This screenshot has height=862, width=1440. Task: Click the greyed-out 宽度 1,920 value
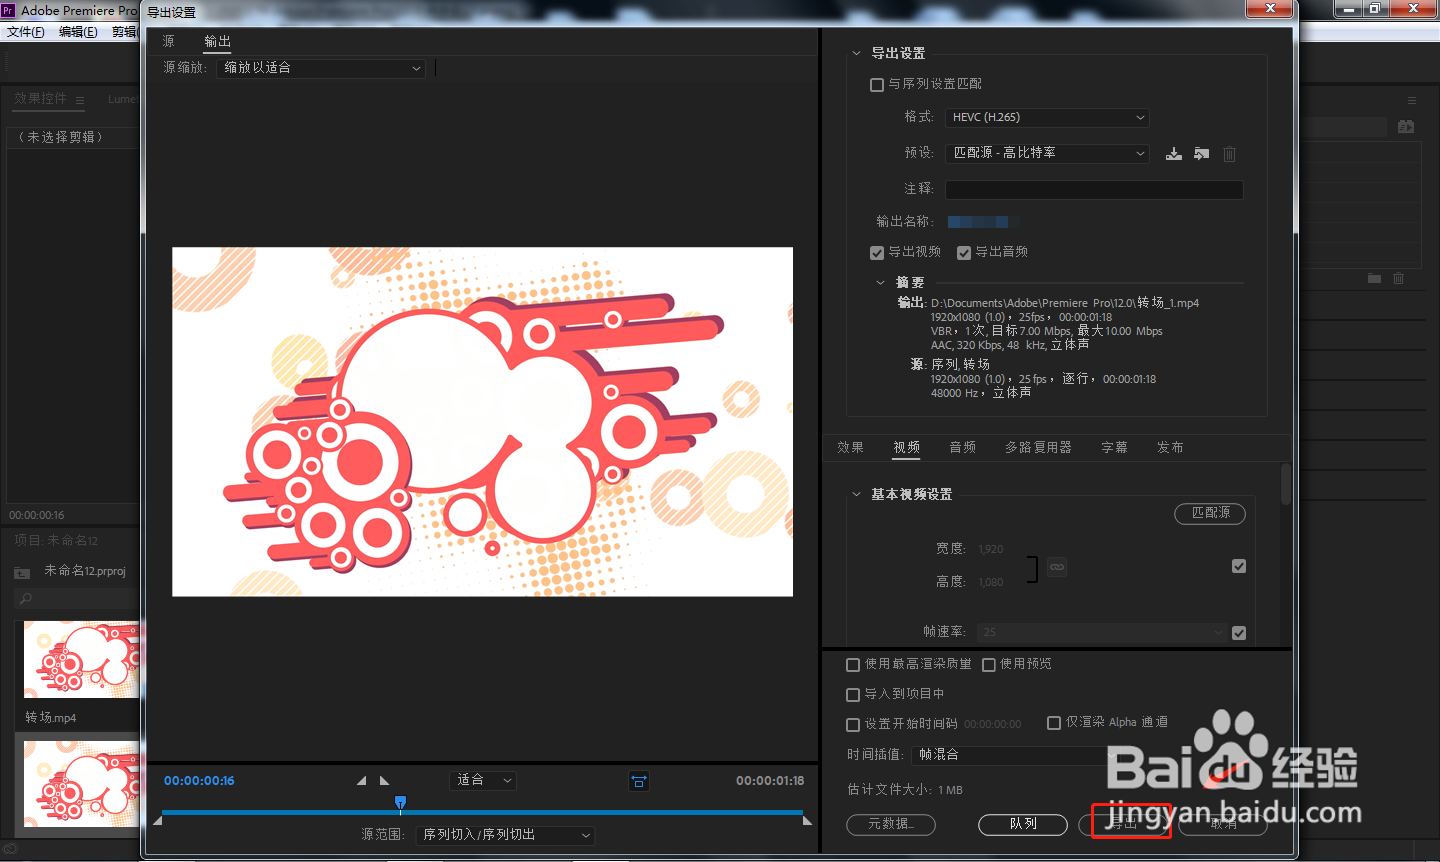click(x=991, y=549)
